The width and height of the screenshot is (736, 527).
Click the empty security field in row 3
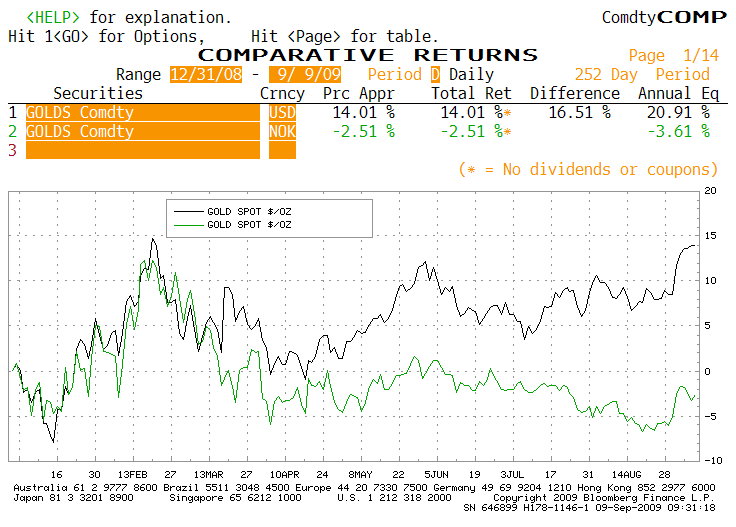pyautogui.click(x=143, y=150)
